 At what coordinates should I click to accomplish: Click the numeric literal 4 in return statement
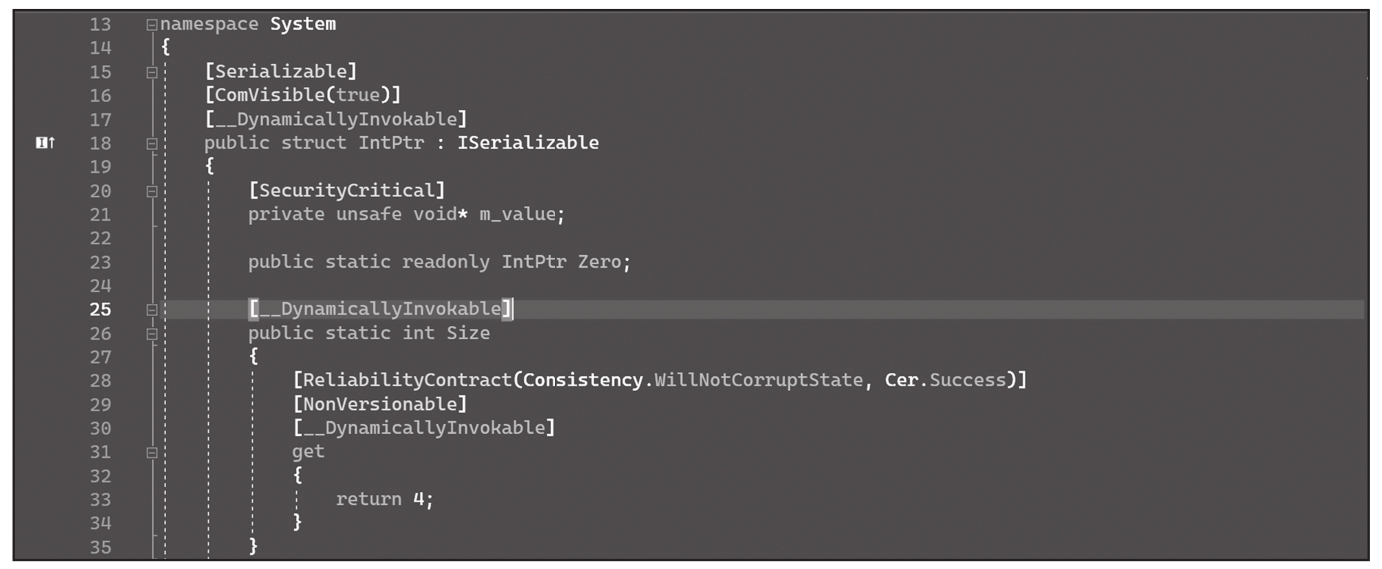point(419,500)
